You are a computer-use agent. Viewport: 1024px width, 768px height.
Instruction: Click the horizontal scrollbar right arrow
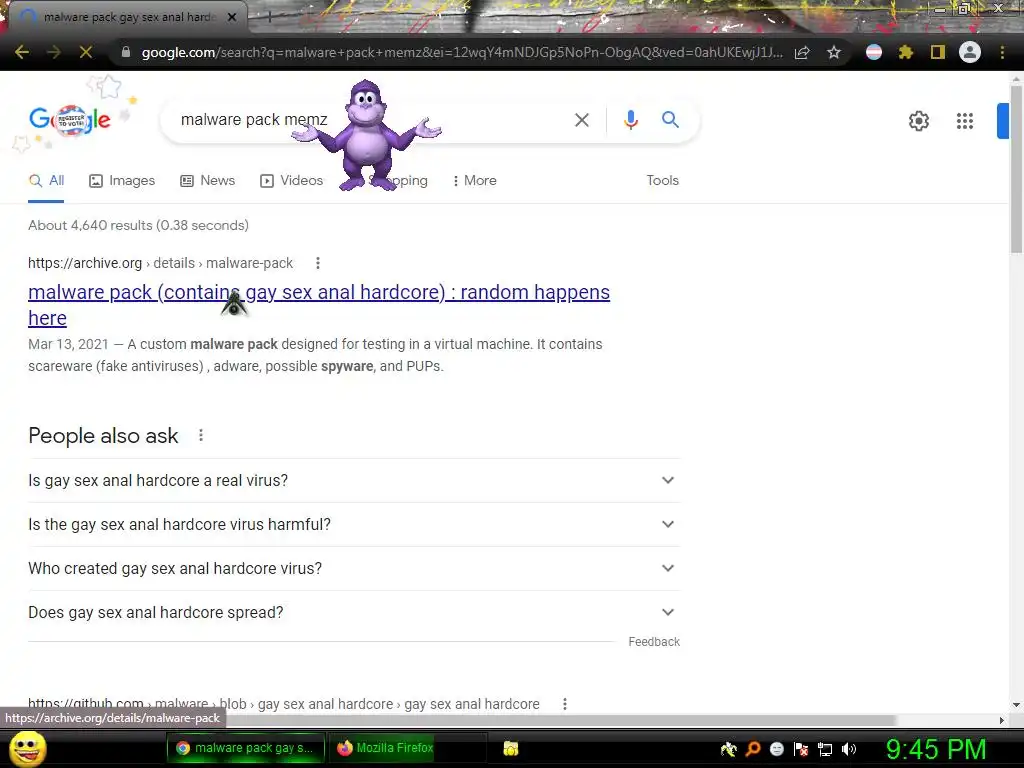point(1002,720)
